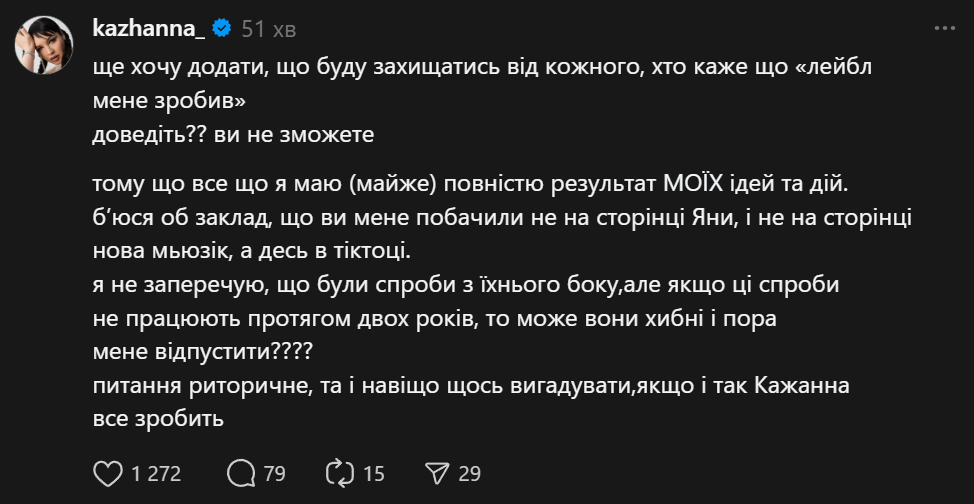Click the "51 хв" post timestamp
Screen dimensions: 974x504
[x=268, y=29]
